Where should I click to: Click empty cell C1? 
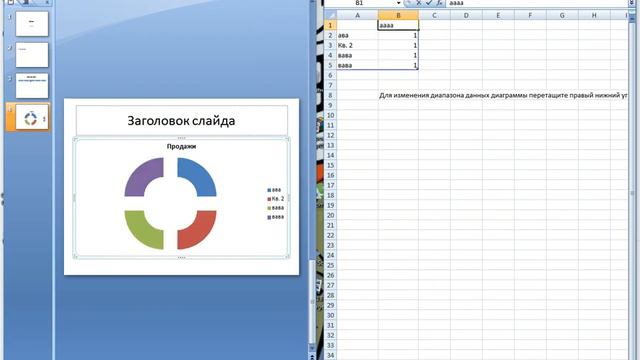click(434, 25)
